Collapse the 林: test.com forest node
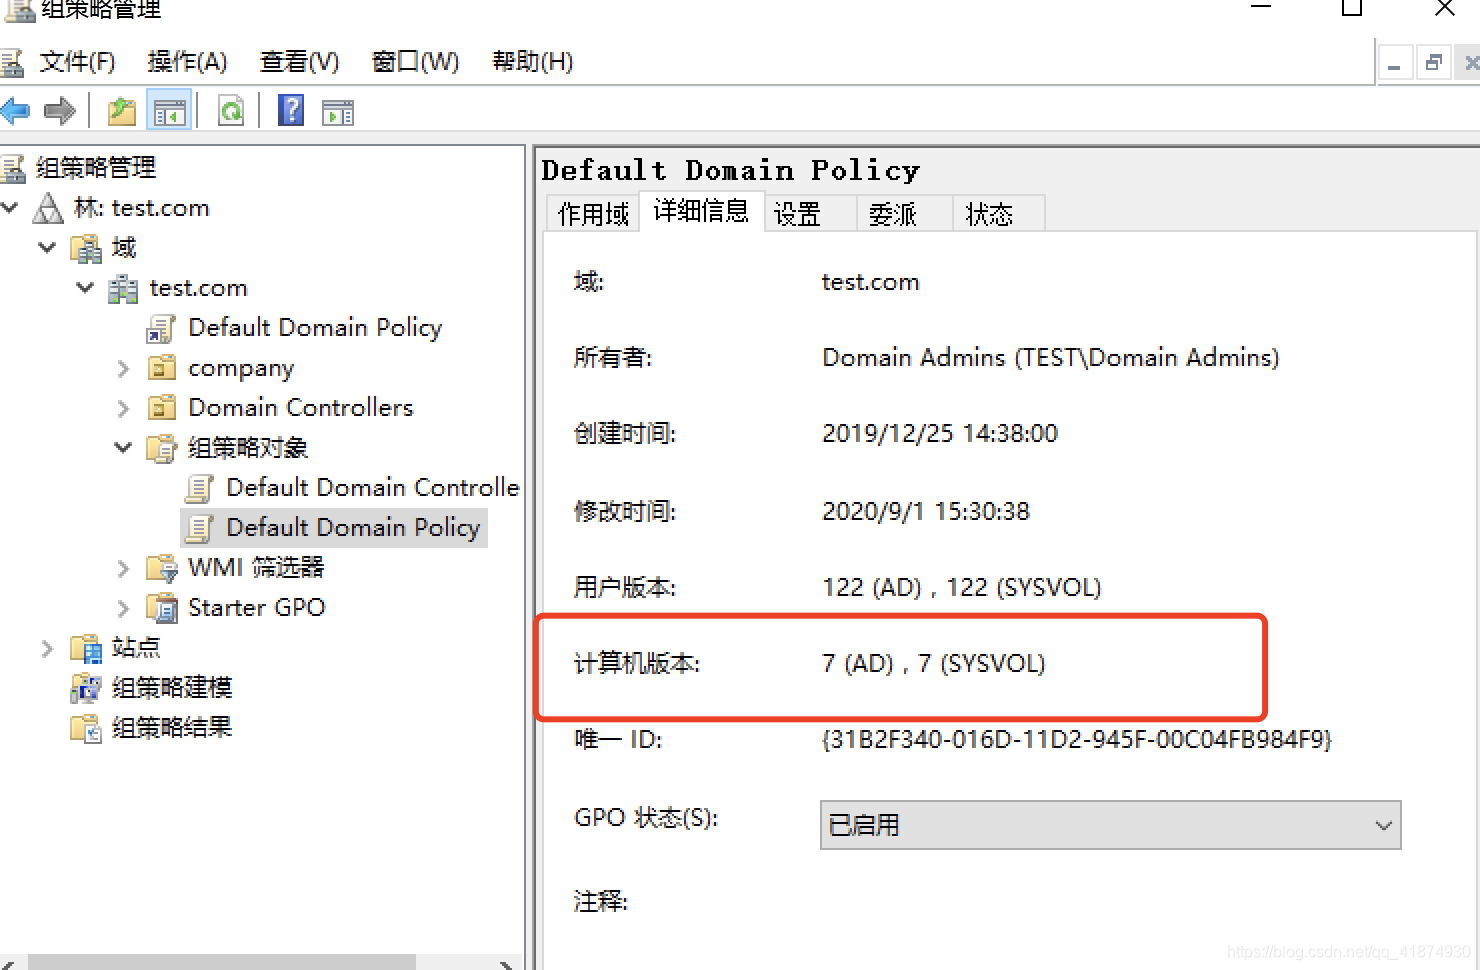The image size is (1480, 970). pyautogui.click(x=11, y=208)
